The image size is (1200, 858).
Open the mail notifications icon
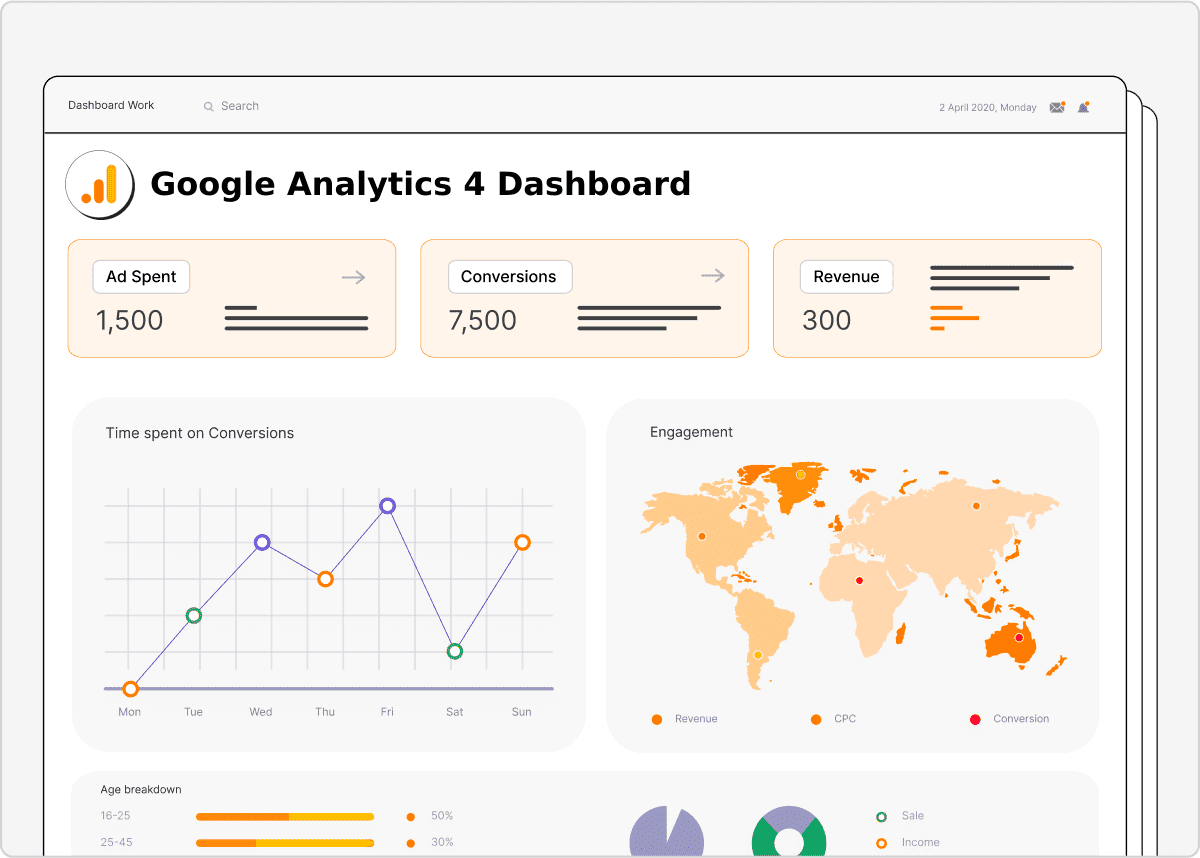[1057, 106]
